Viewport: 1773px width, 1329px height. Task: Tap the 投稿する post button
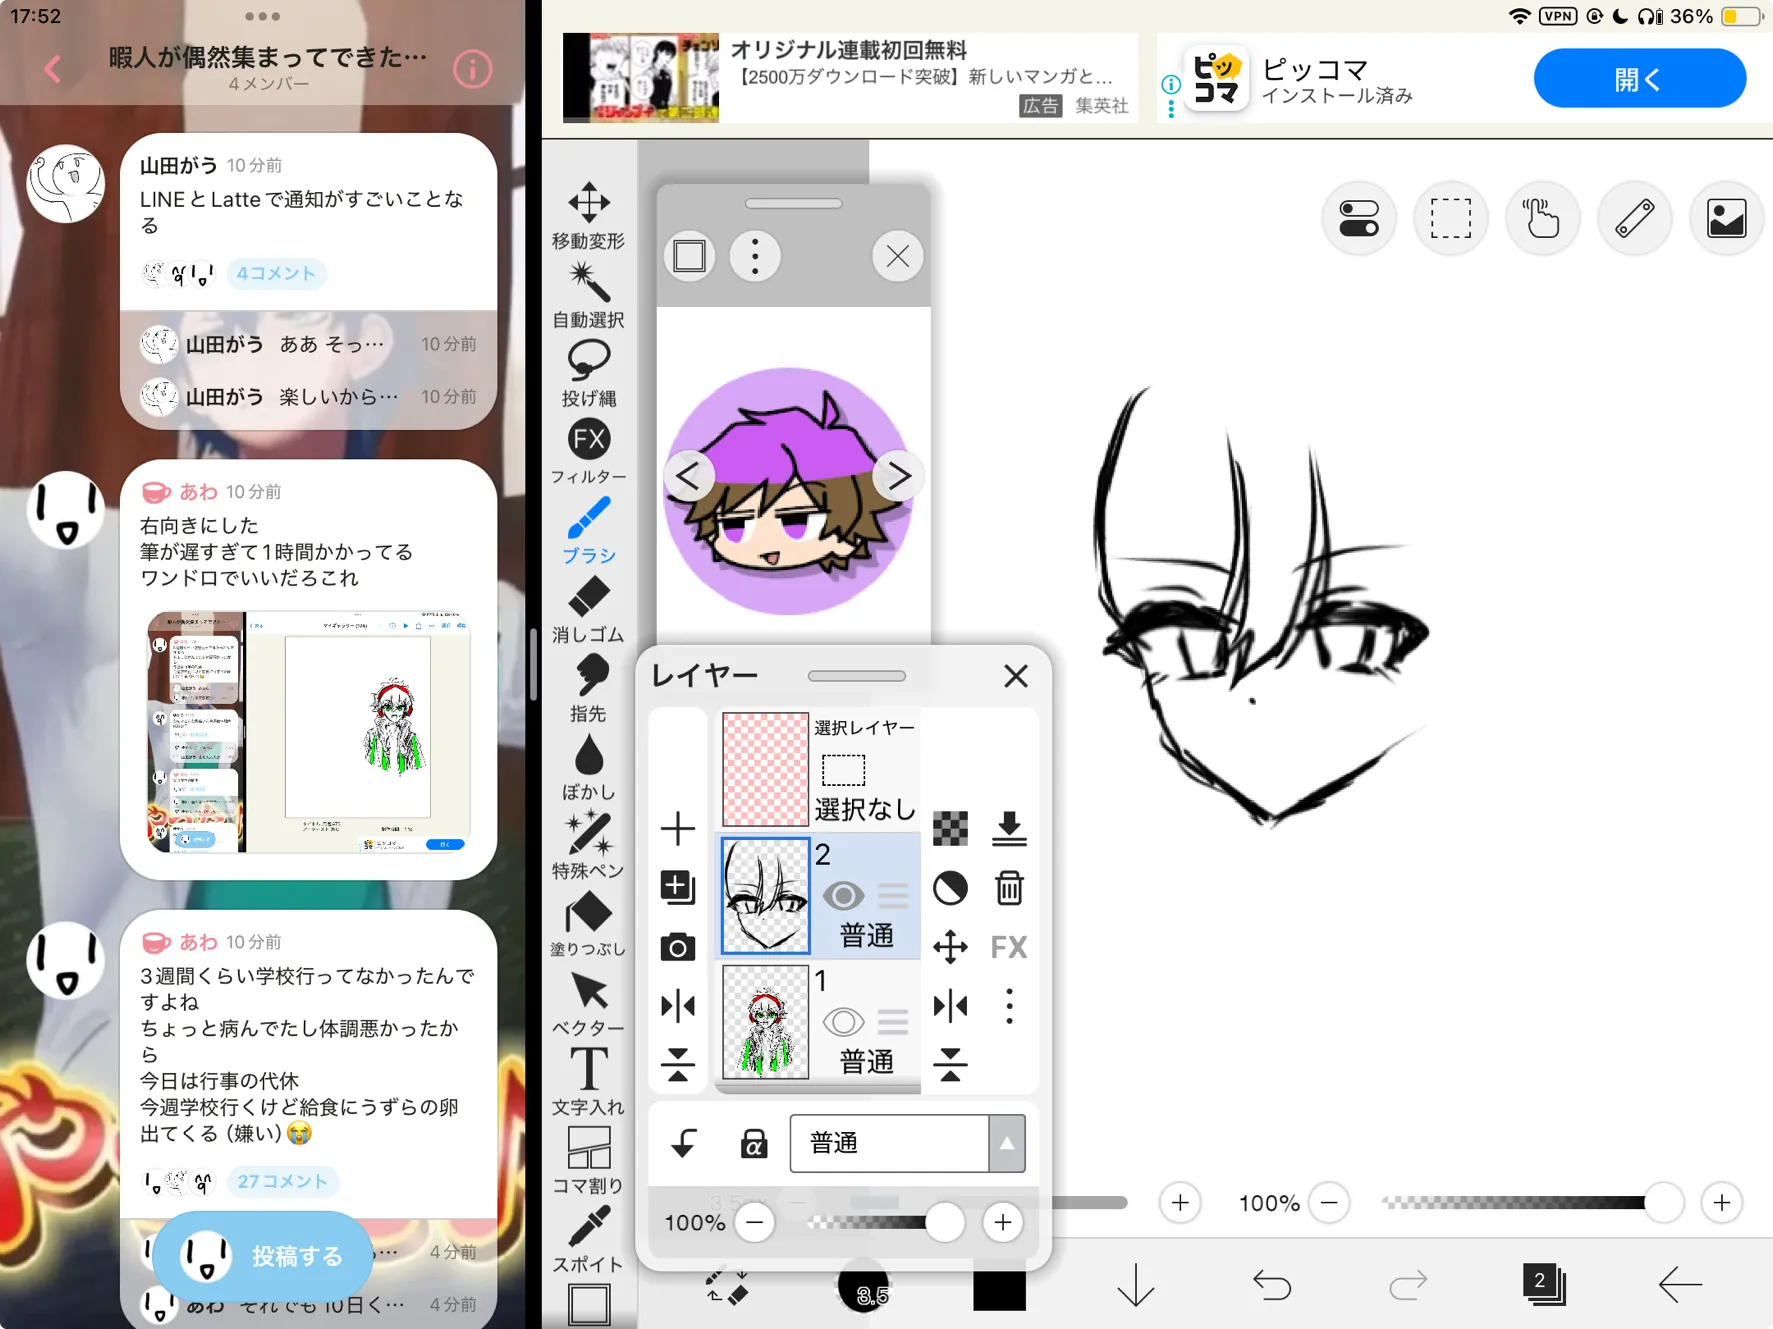coord(263,1256)
